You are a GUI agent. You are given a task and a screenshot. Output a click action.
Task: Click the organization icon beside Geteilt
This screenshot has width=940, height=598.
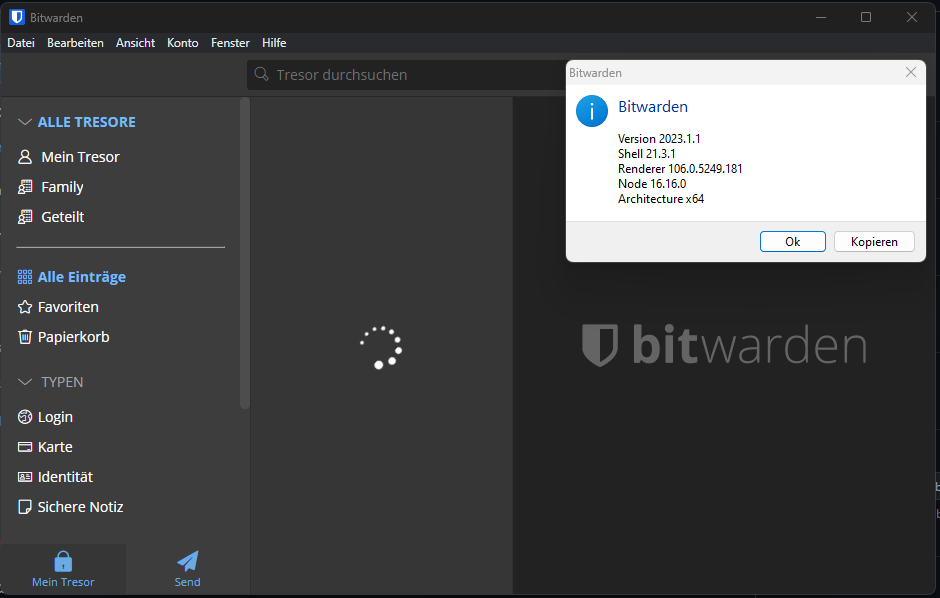pos(25,217)
